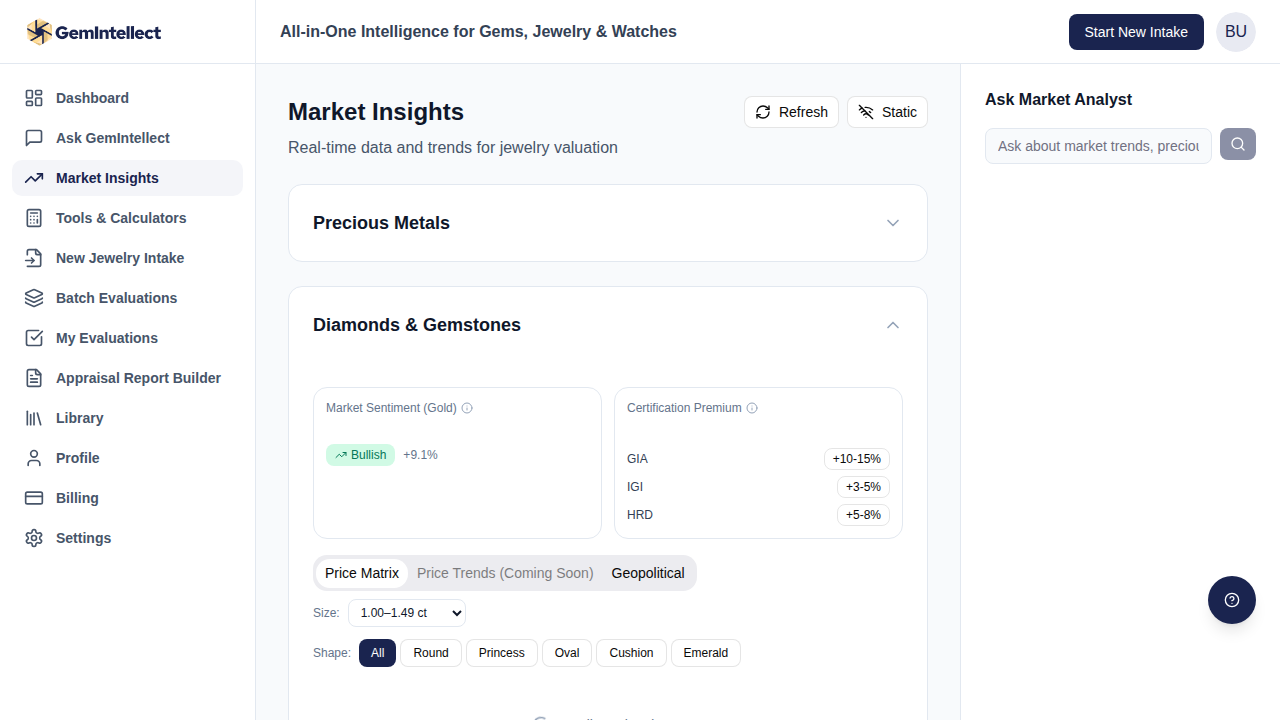Click the Ask GemIntellect chat bubble icon
The height and width of the screenshot is (720, 1280).
(x=34, y=138)
